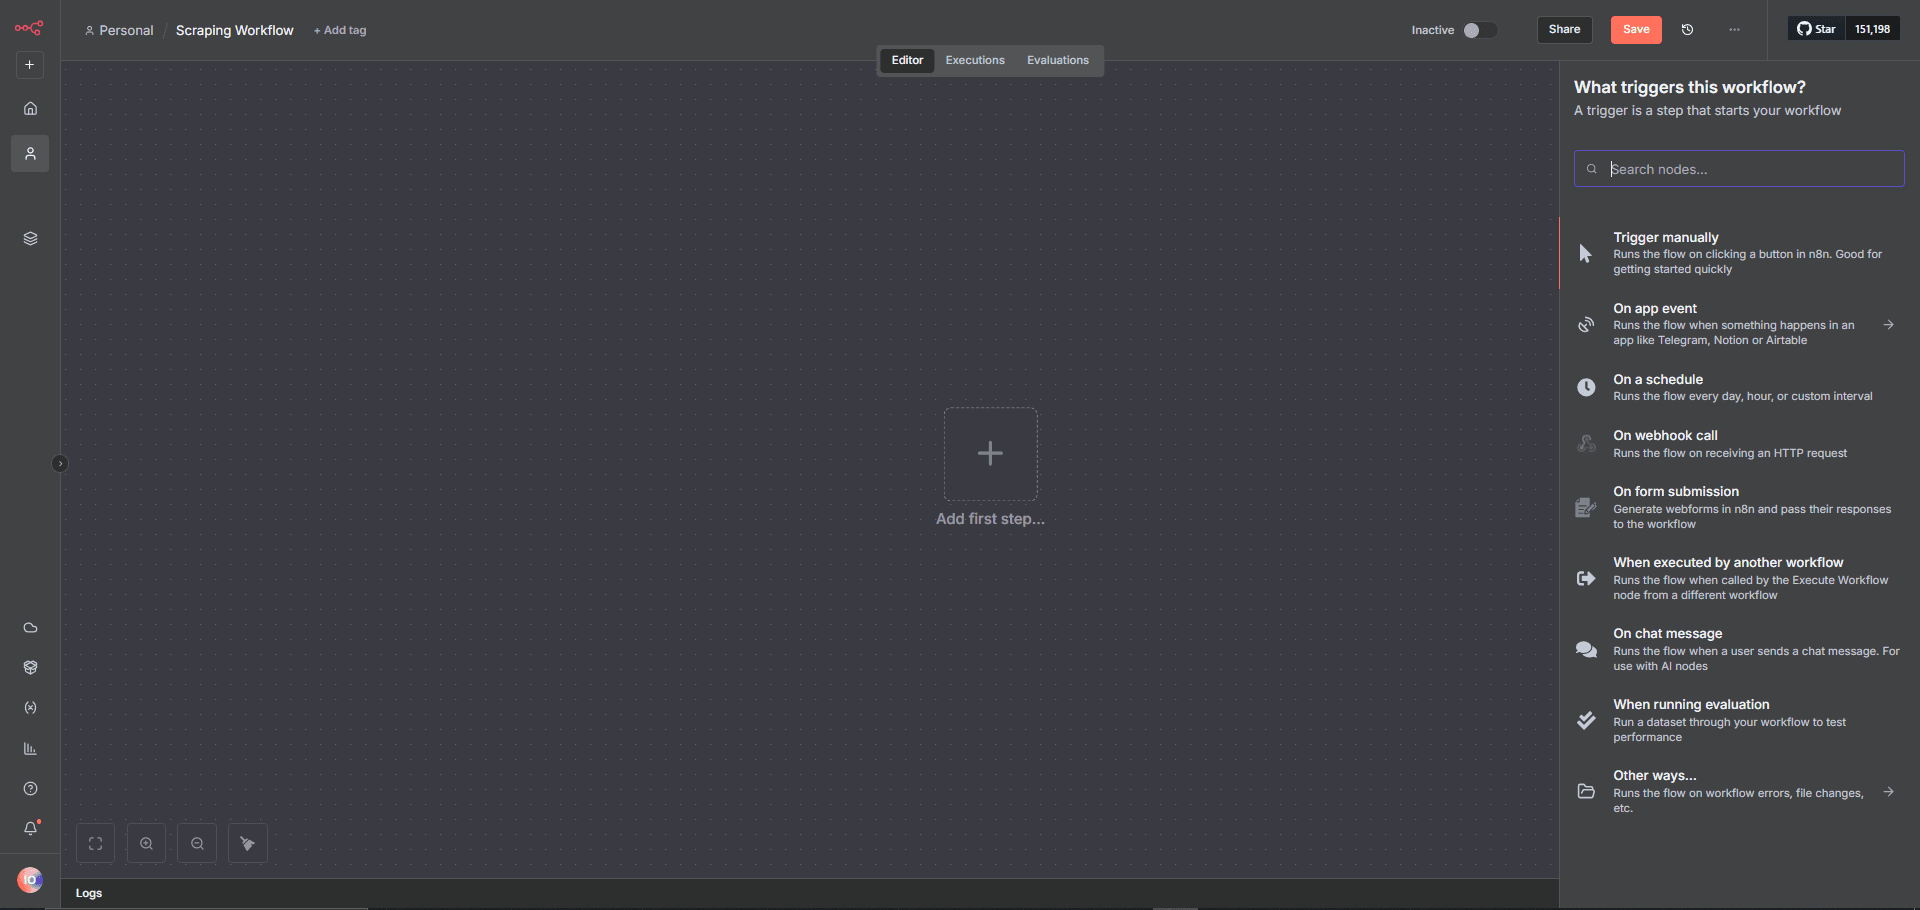1920x910 pixels.
Task: Save the workflow
Action: [x=1636, y=30]
